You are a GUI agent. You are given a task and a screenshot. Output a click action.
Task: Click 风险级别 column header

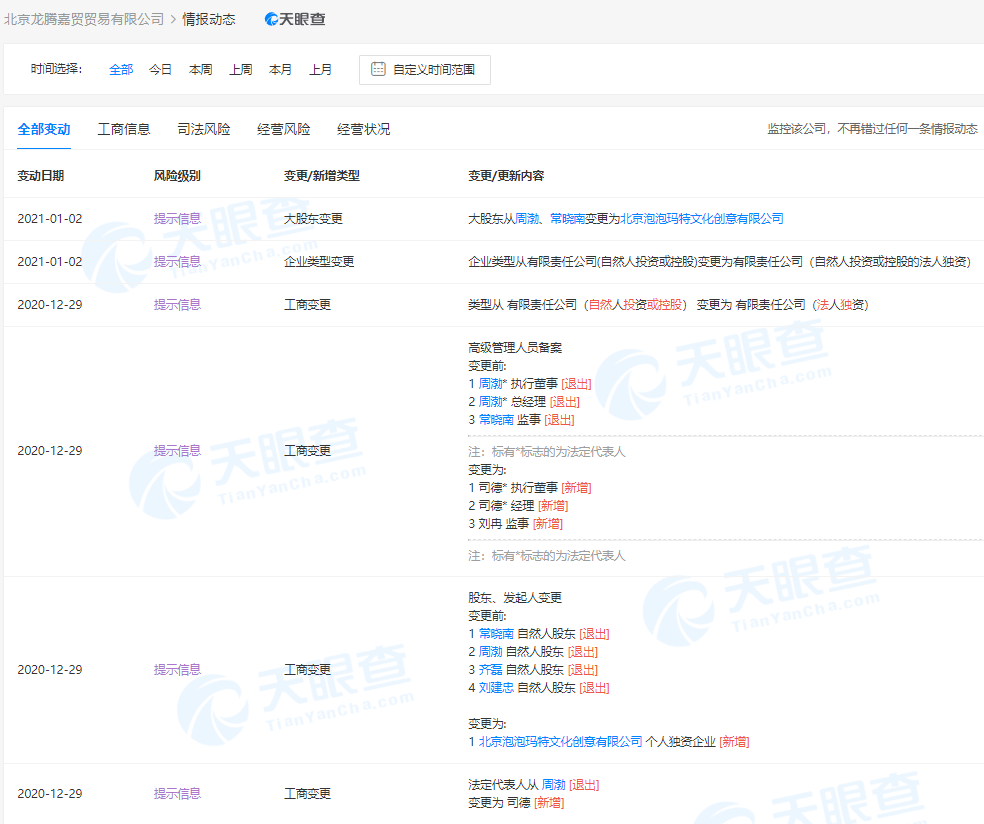click(x=177, y=176)
